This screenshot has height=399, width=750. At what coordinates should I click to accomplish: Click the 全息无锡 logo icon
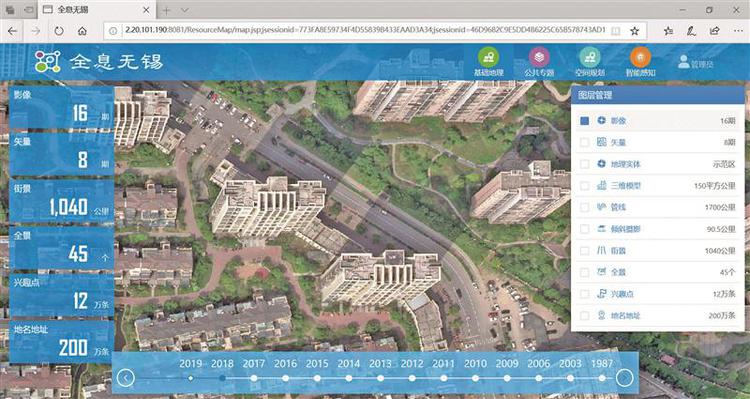pos(48,62)
